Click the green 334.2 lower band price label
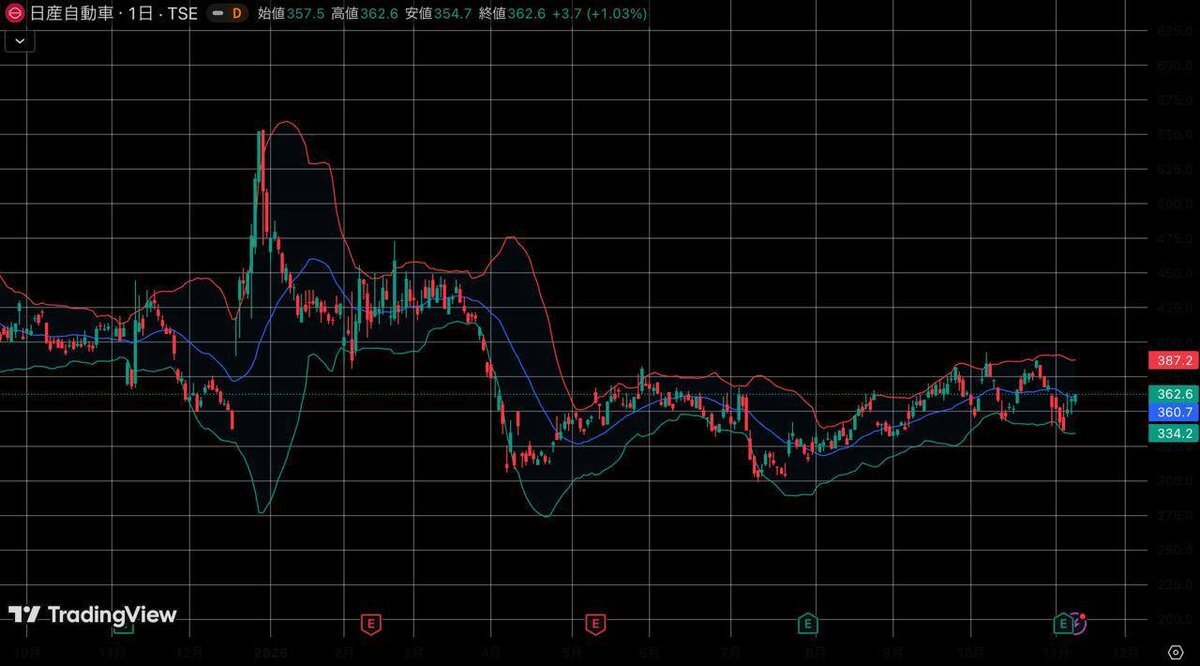Screen dimensions: 1200x666 point(1172,433)
